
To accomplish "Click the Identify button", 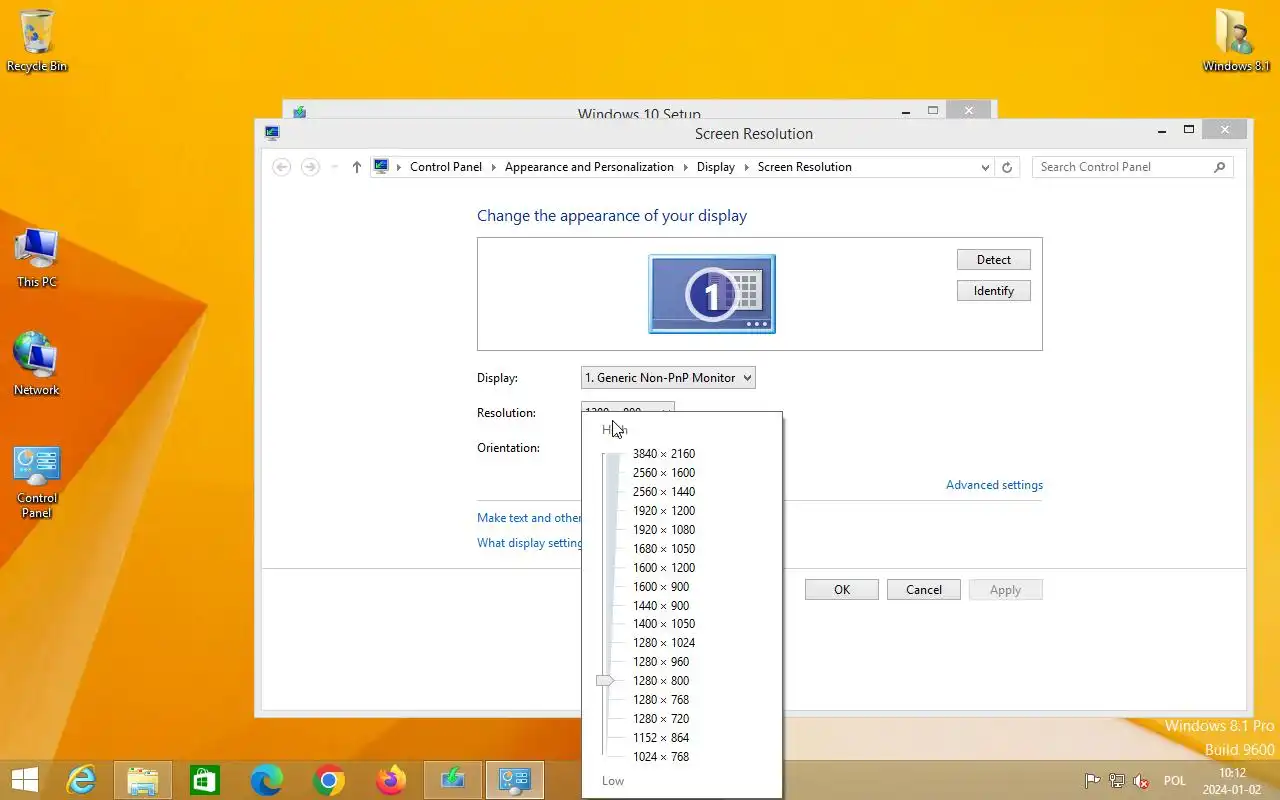I will pyautogui.click(x=994, y=291).
